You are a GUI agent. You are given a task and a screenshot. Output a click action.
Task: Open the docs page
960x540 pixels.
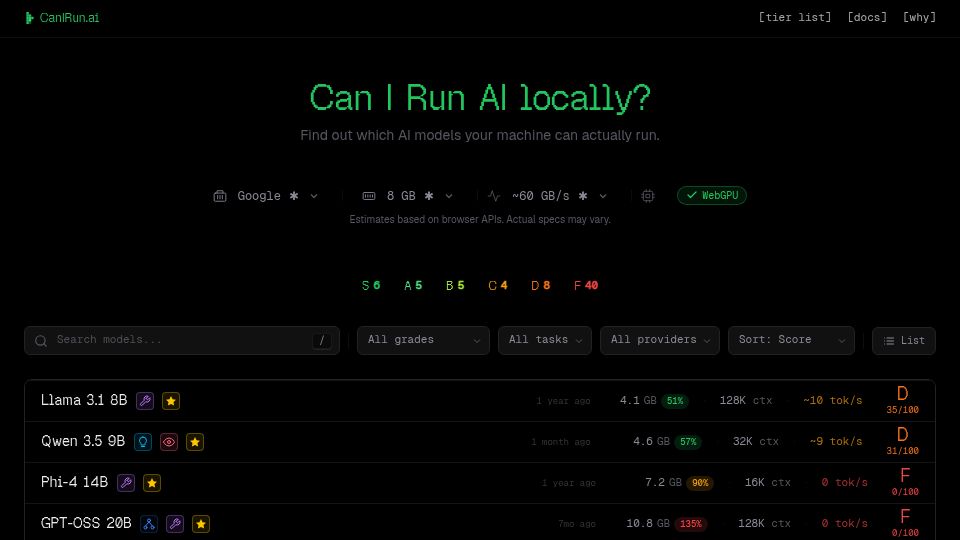point(867,17)
